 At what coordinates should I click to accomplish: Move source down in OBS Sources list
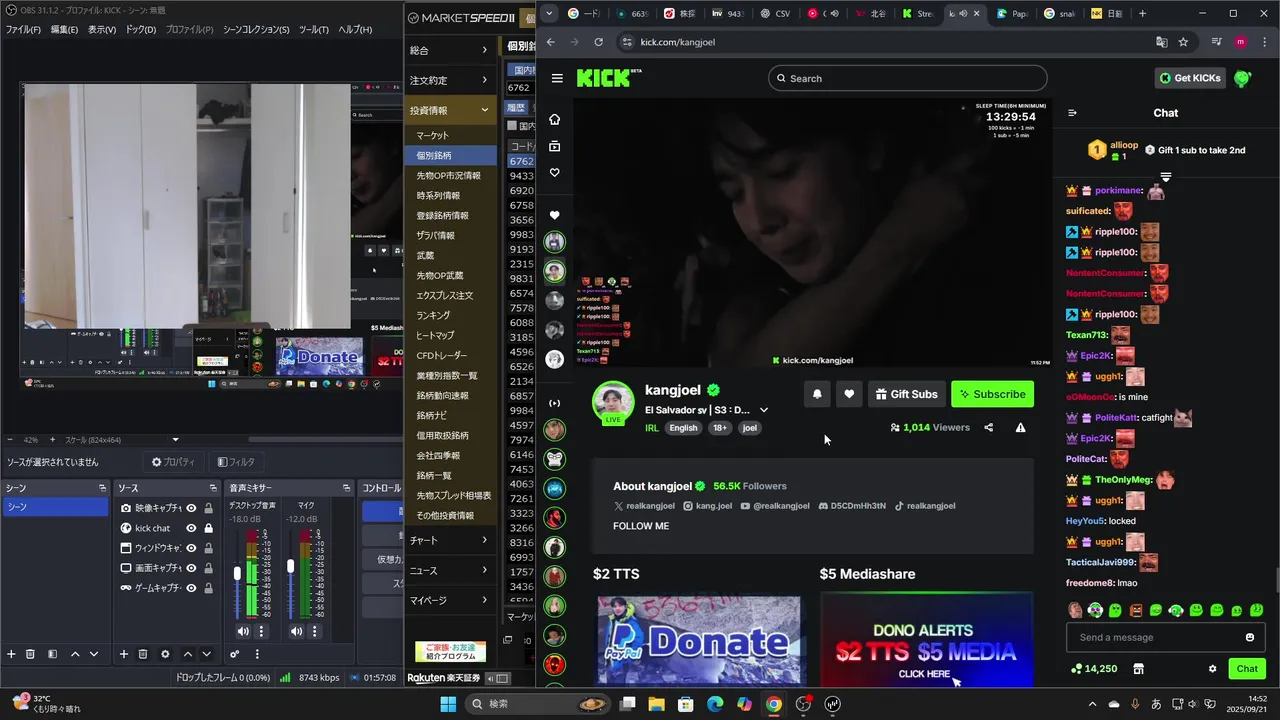click(206, 654)
